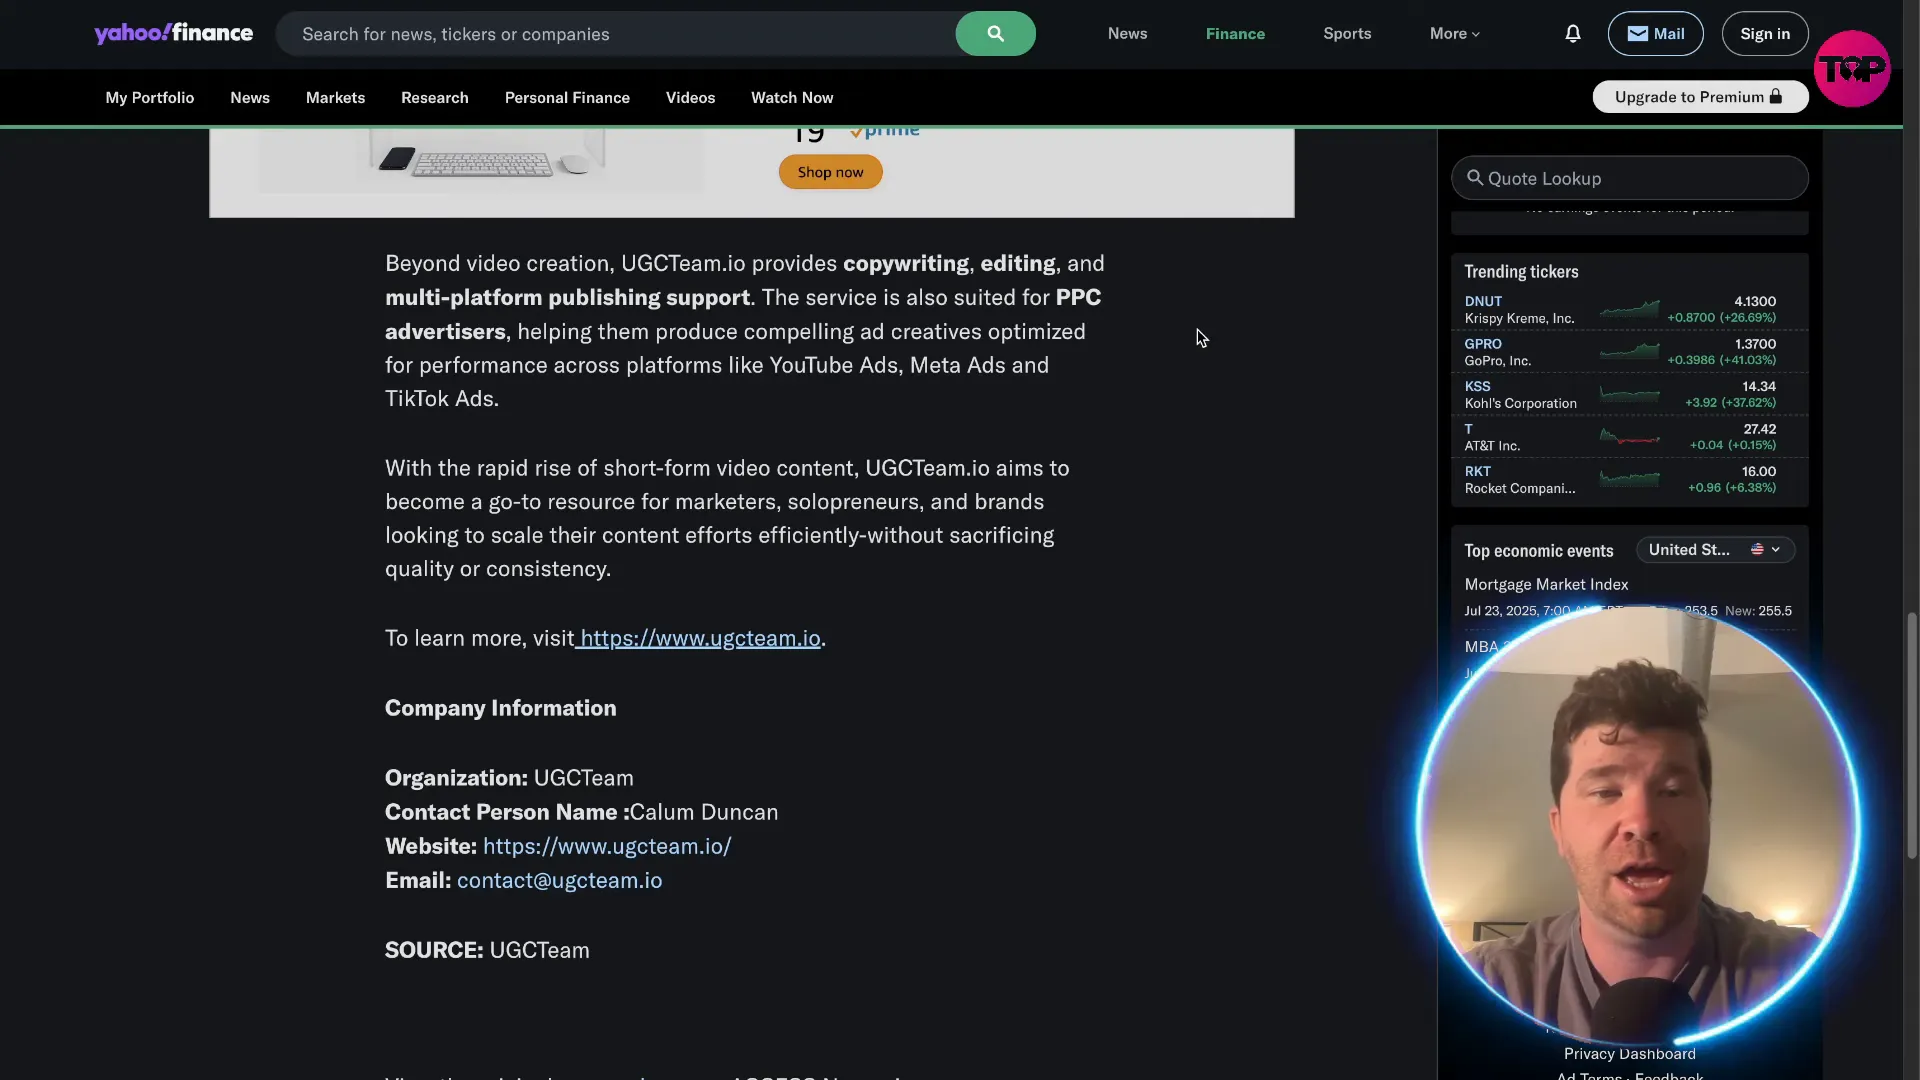The image size is (1920, 1080).
Task: Click the TOP pink circle logo
Action: [x=1852, y=68]
